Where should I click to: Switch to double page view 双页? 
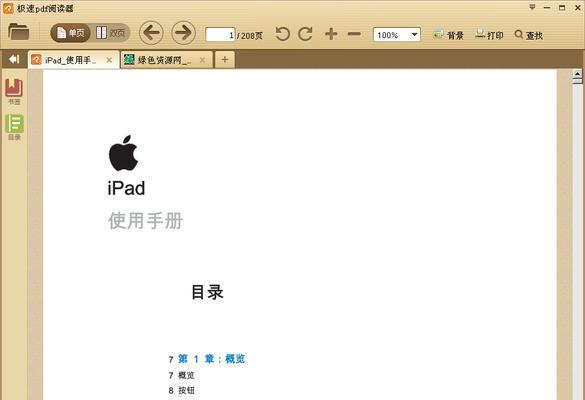(x=110, y=33)
